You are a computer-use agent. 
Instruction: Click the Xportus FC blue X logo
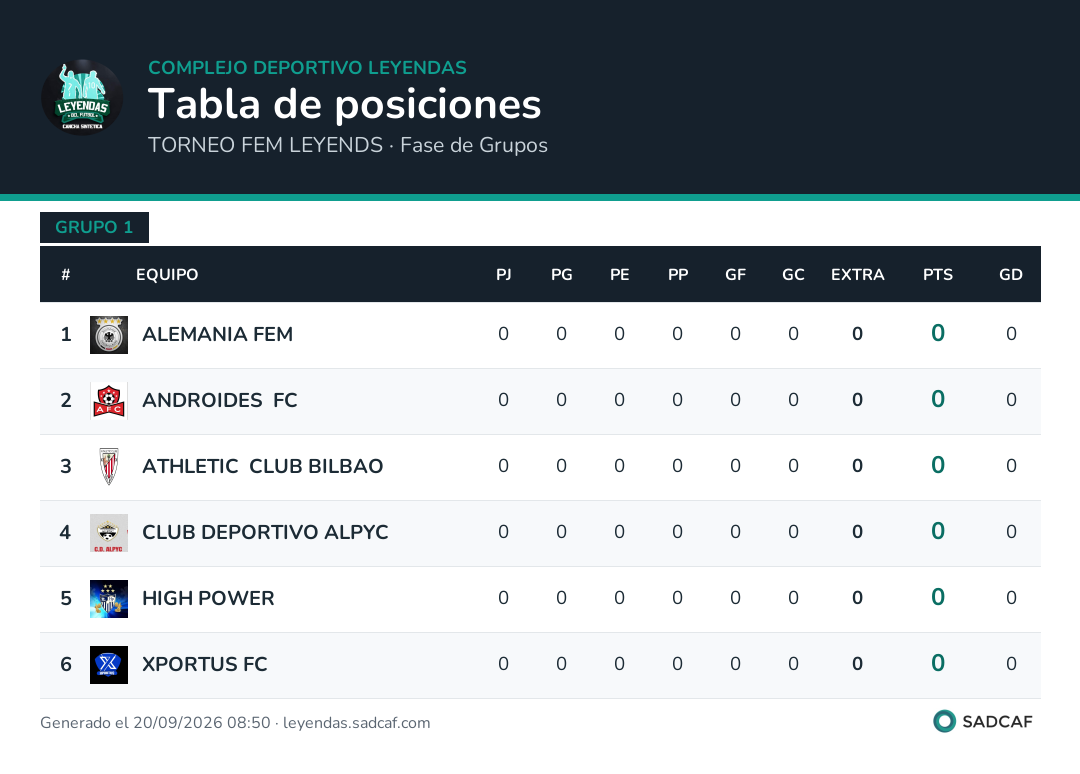[x=109, y=665]
